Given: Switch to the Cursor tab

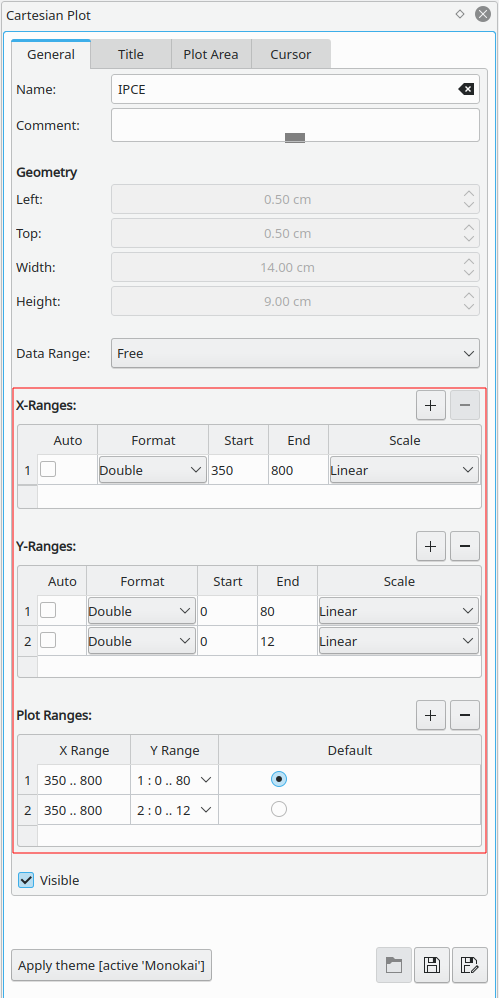Looking at the screenshot, I should [291, 54].
